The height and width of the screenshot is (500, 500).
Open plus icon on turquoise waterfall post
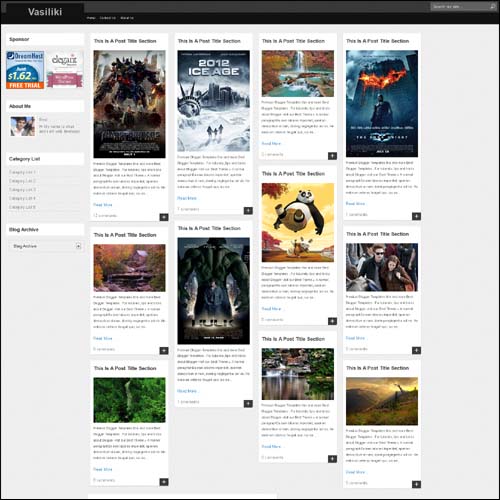(x=332, y=156)
